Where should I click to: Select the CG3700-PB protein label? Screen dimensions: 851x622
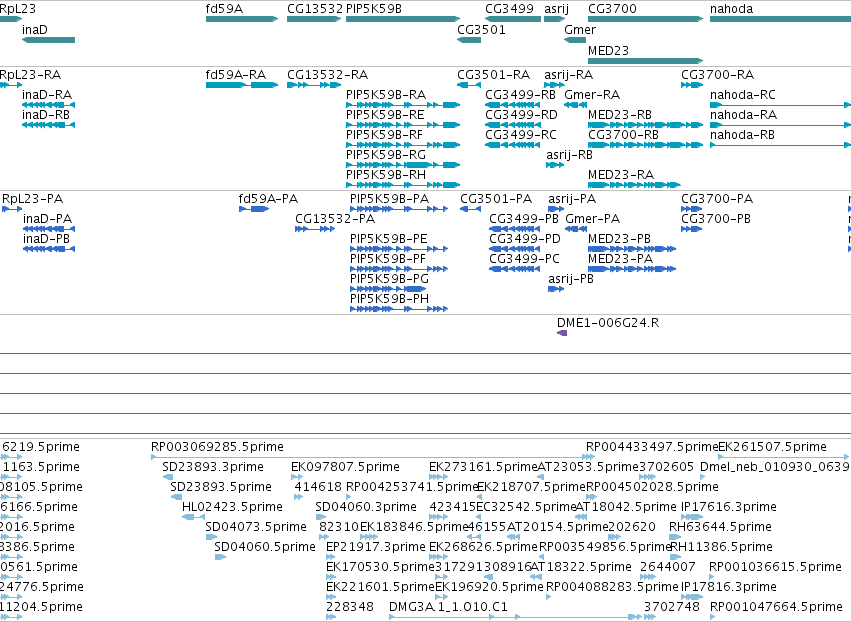[716, 219]
